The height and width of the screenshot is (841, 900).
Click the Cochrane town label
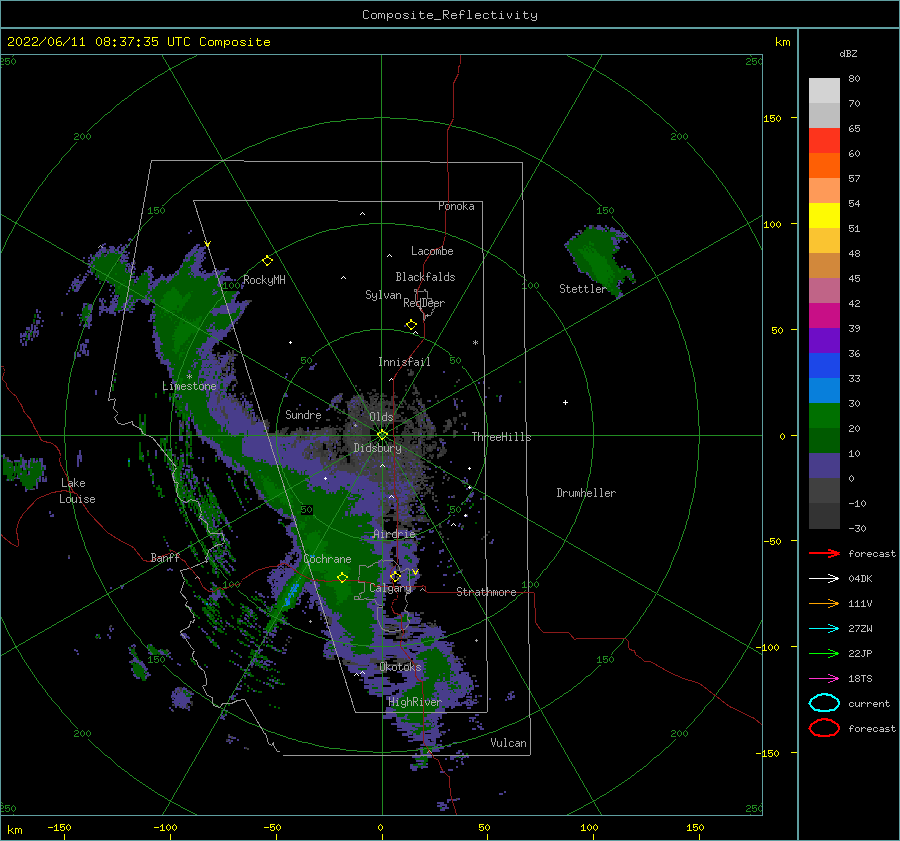click(327, 559)
